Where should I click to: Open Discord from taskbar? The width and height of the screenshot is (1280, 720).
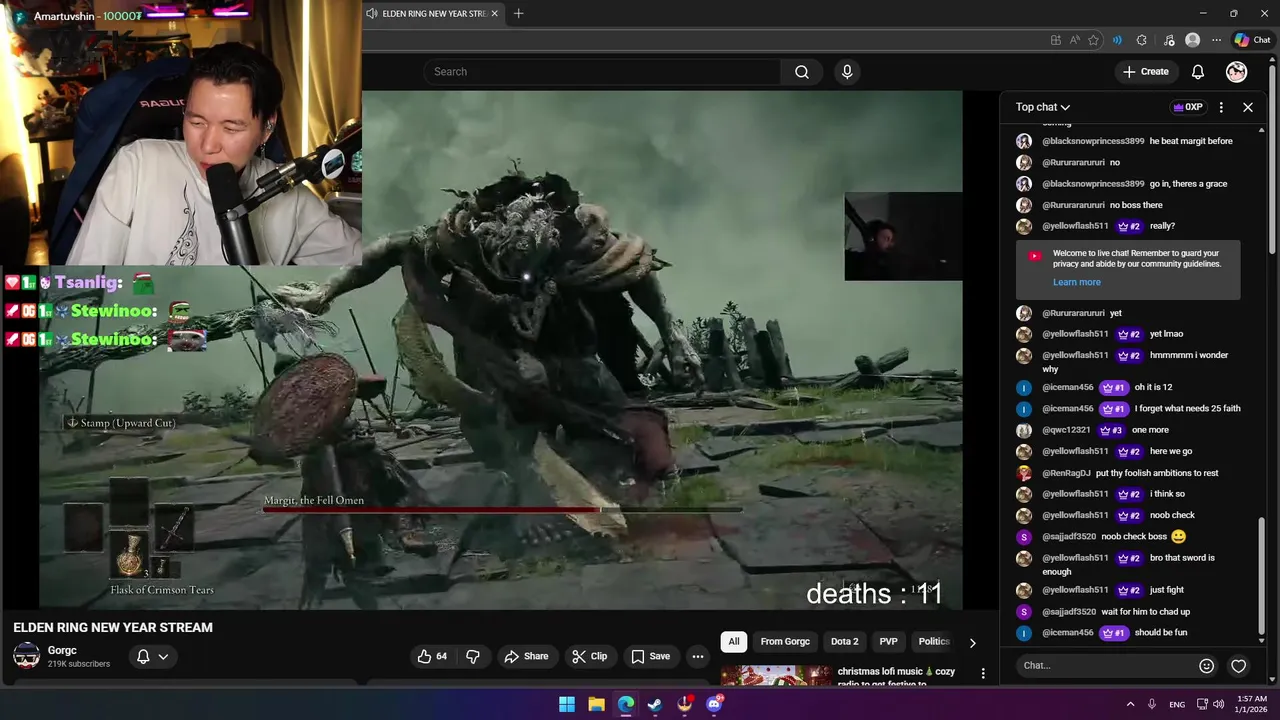pyautogui.click(x=714, y=704)
